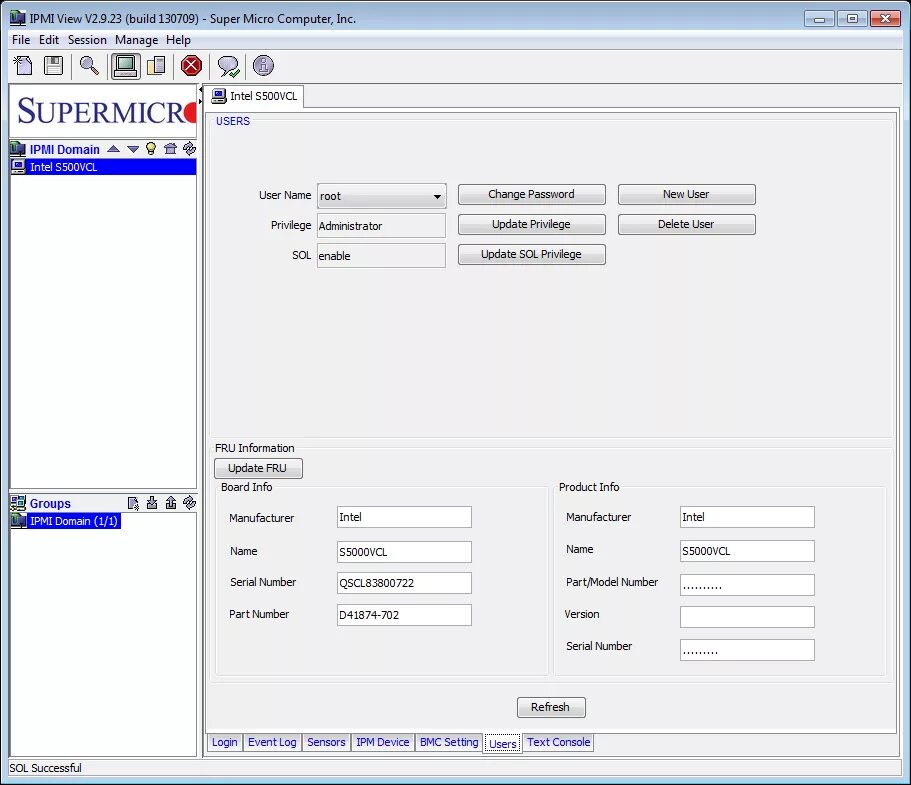Click the New file icon in toolbar

[x=23, y=66]
